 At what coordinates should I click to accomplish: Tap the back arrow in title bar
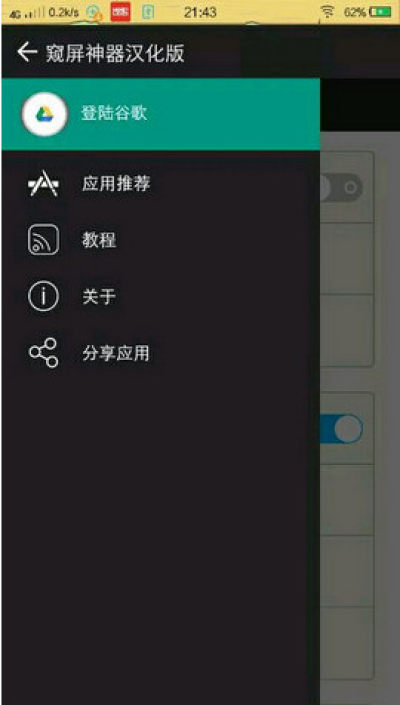pyautogui.click(x=27, y=53)
